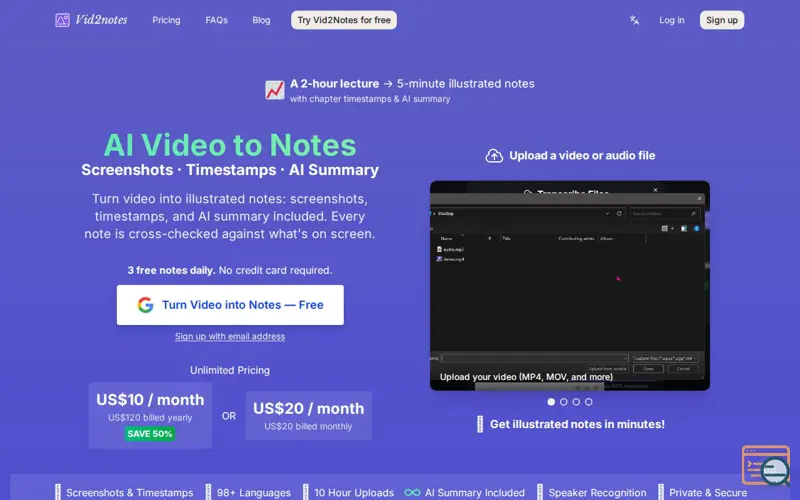This screenshot has height=500, width=800.
Task: Click Turn Video into Notes — Free
Action: tap(230, 305)
